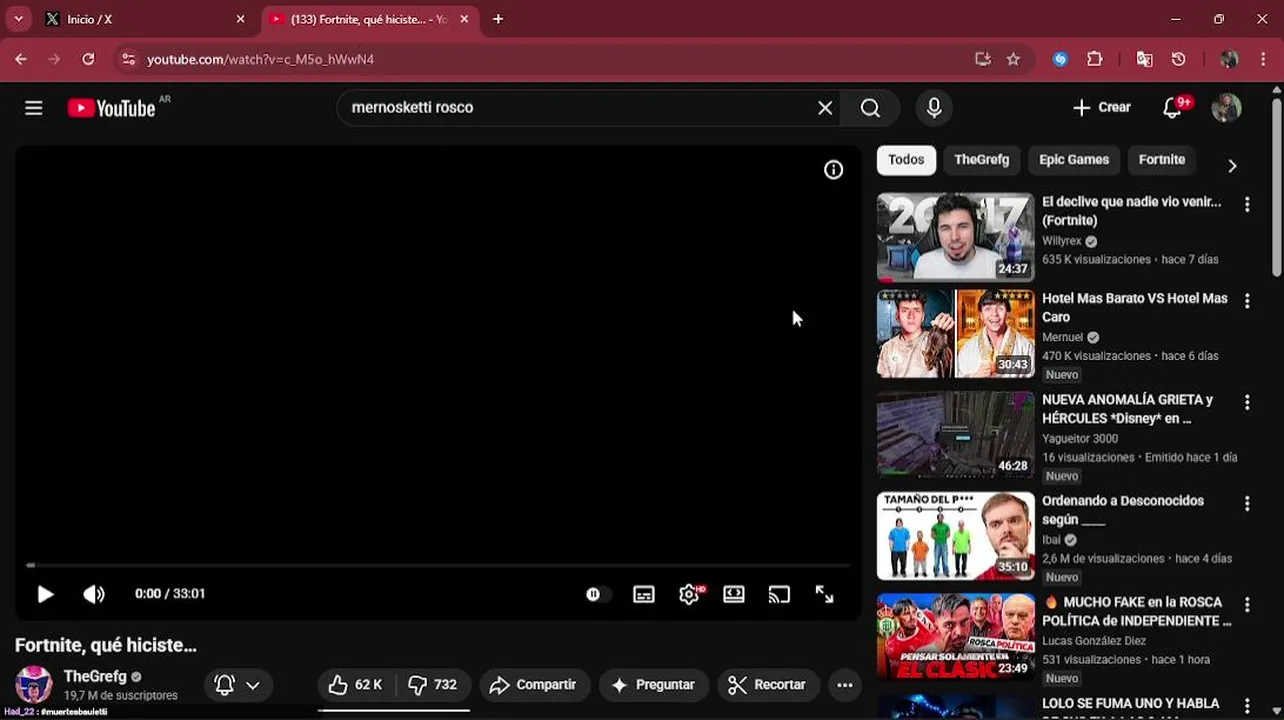
Task: Cast the video to a TV
Action: tap(779, 594)
